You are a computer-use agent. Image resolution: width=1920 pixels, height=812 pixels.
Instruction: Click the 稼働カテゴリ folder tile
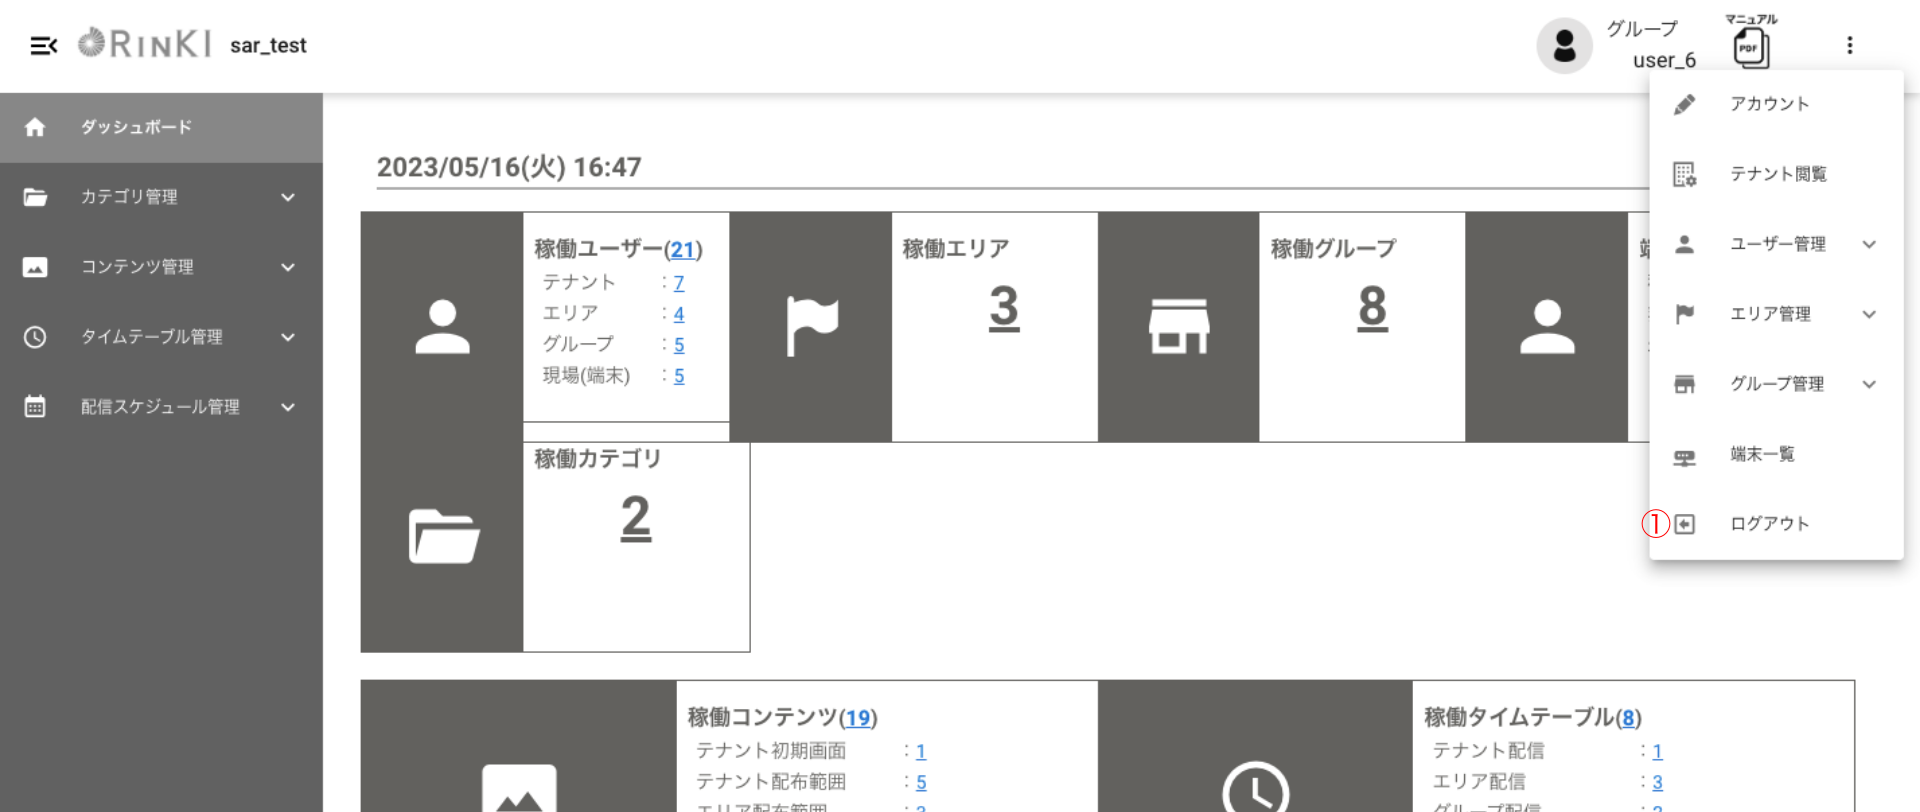[443, 537]
